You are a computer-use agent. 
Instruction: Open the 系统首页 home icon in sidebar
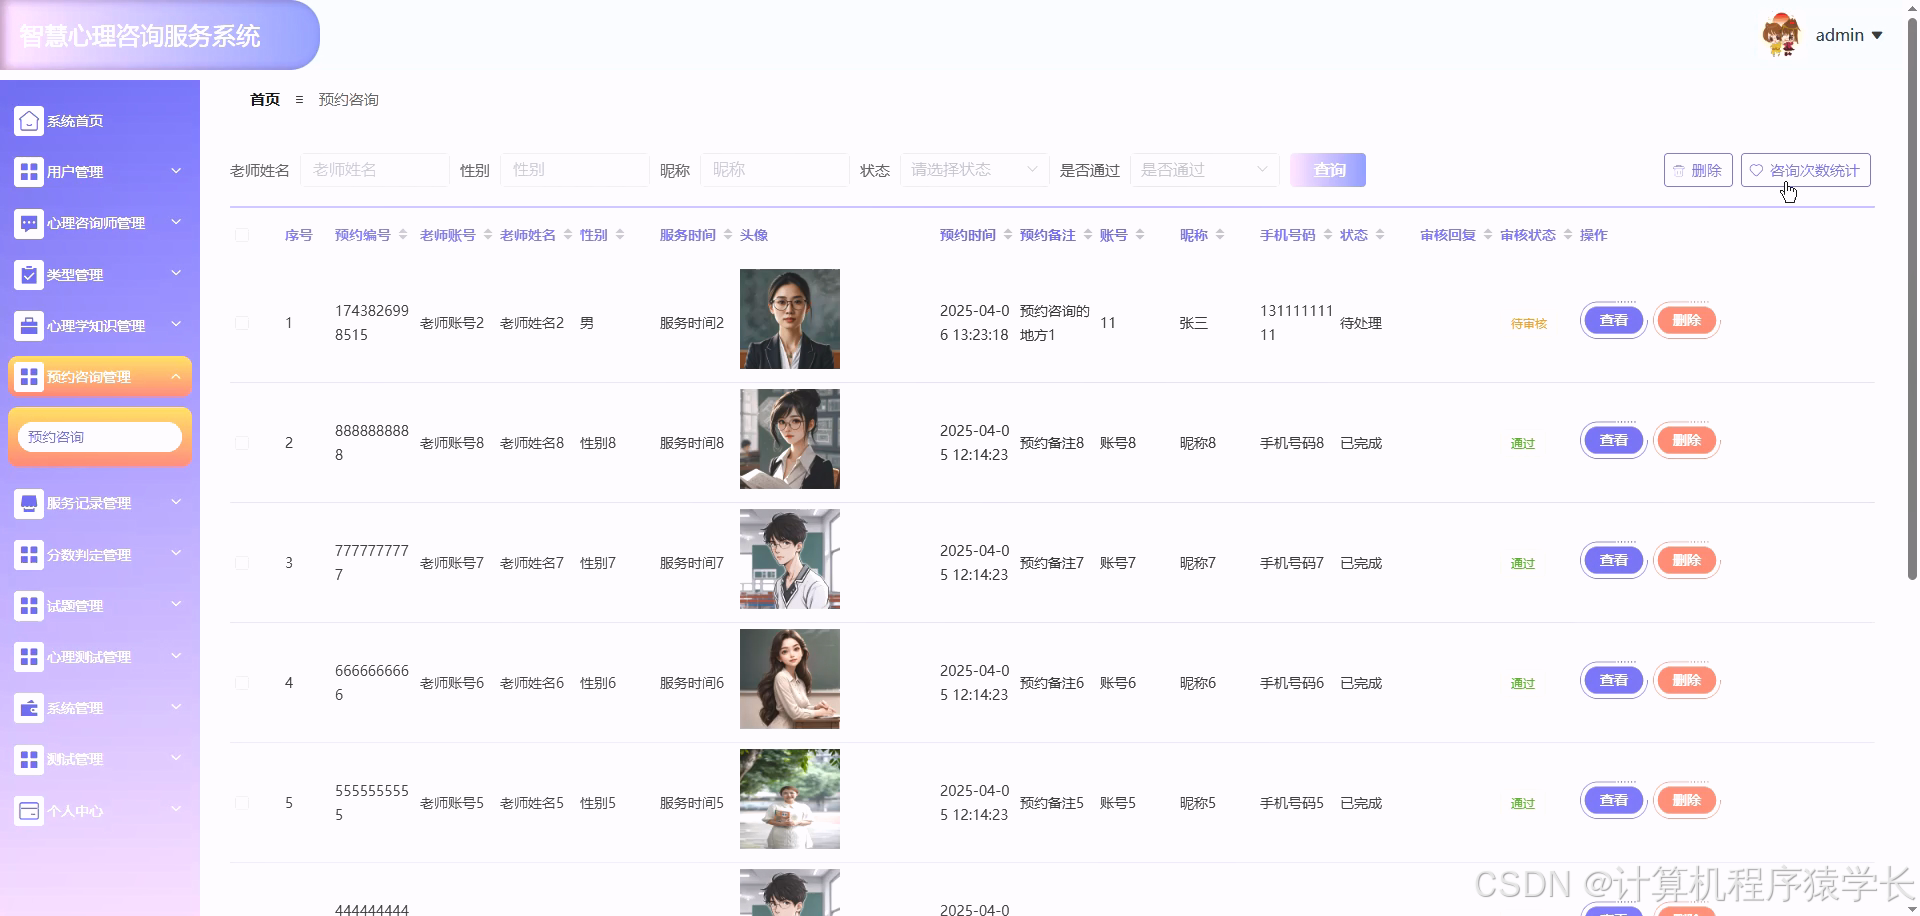[28, 120]
